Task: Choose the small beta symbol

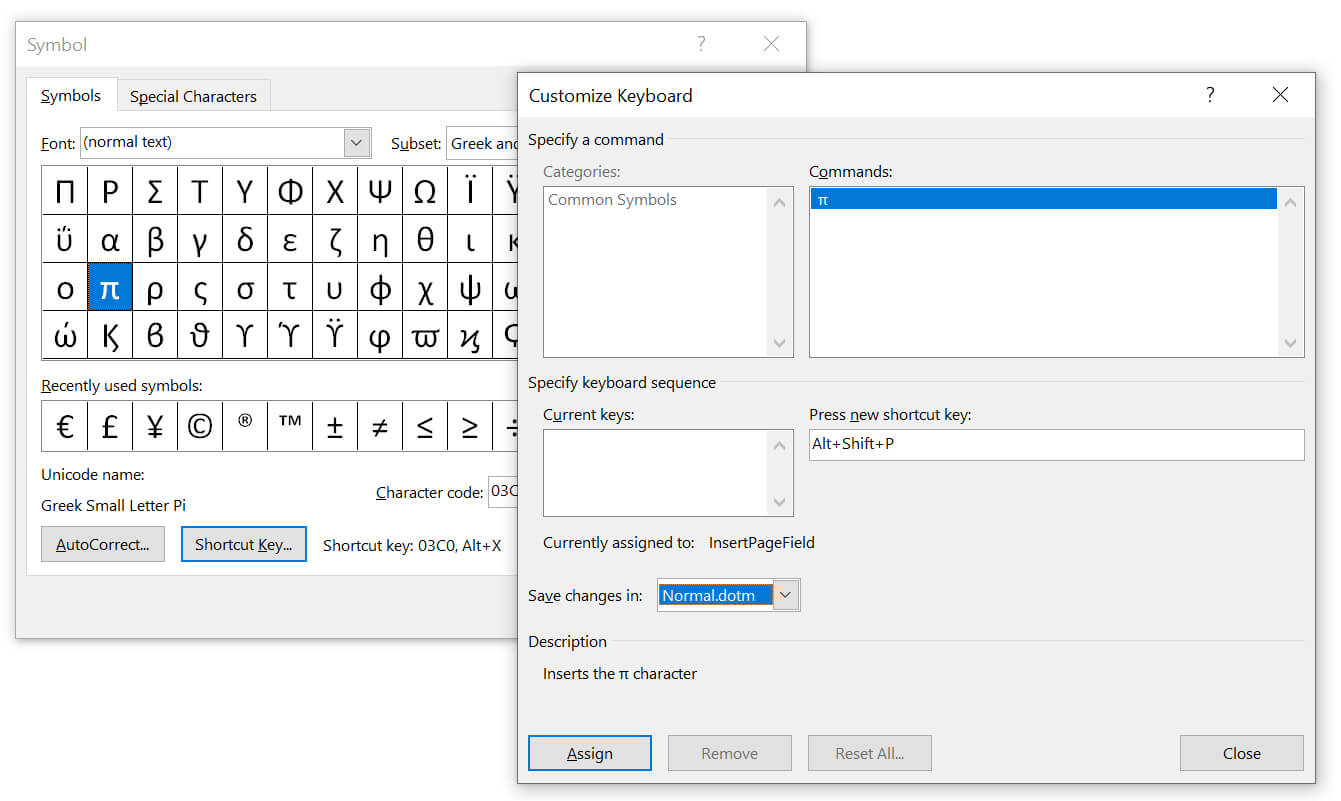Action: pyautogui.click(x=155, y=241)
